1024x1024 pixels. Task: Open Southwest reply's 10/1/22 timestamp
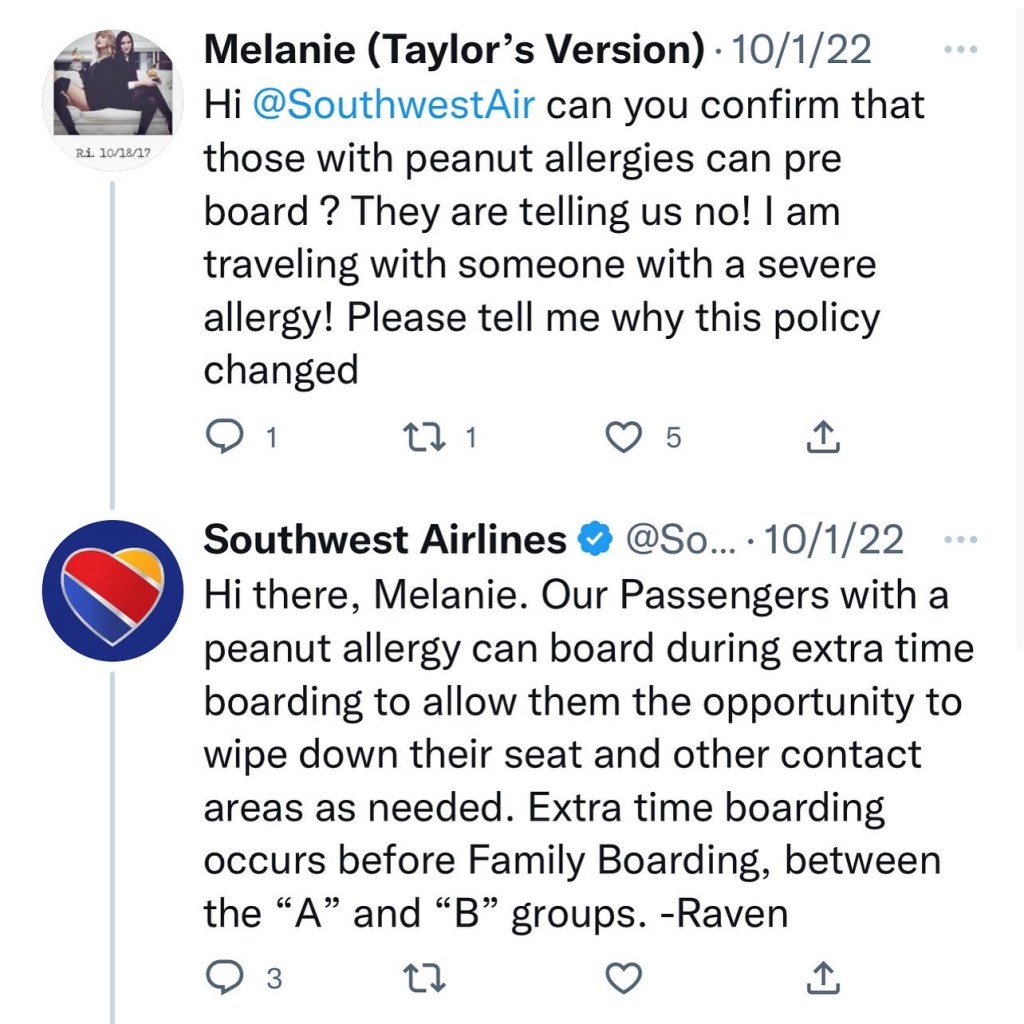coord(833,540)
